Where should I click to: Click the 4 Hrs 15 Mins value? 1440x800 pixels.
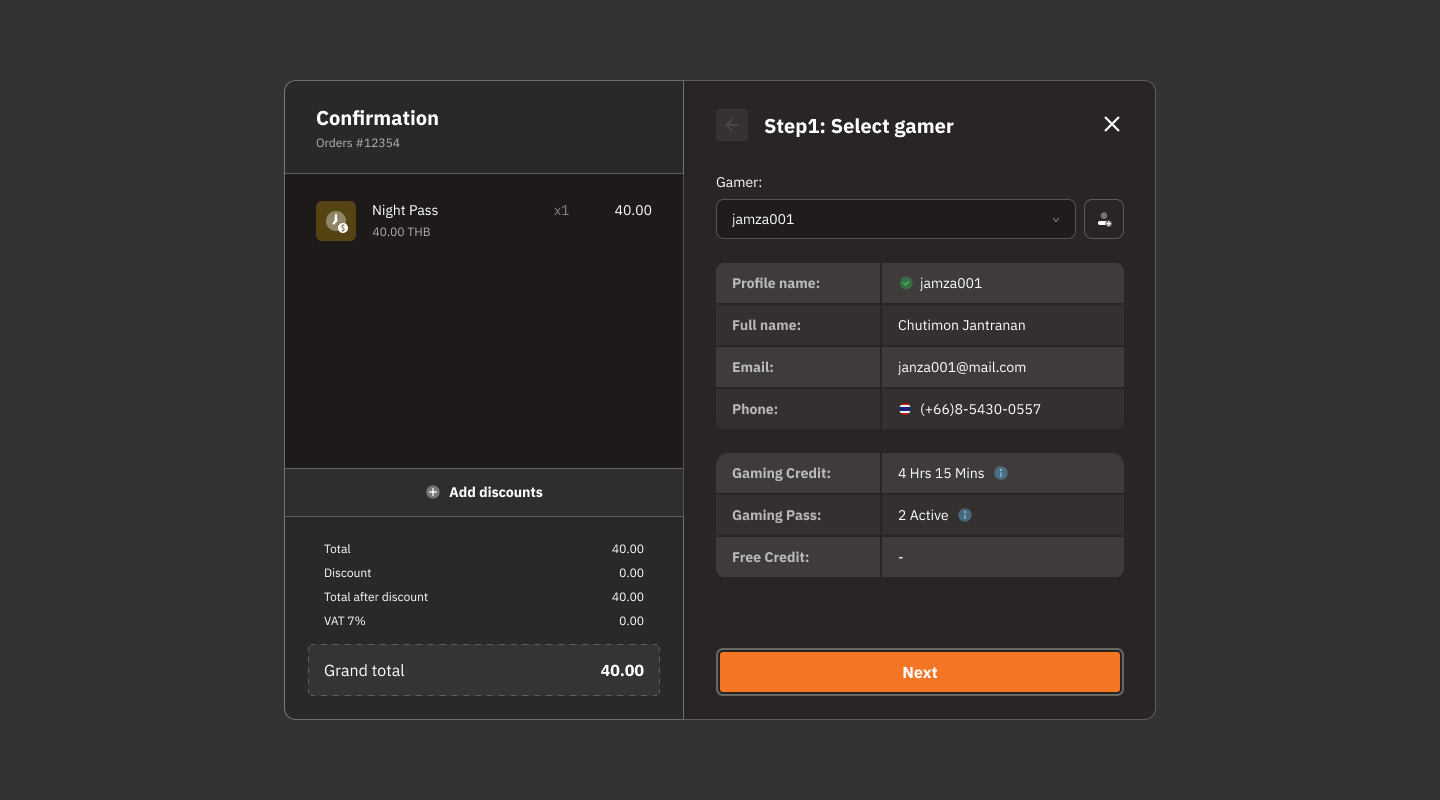tap(941, 473)
